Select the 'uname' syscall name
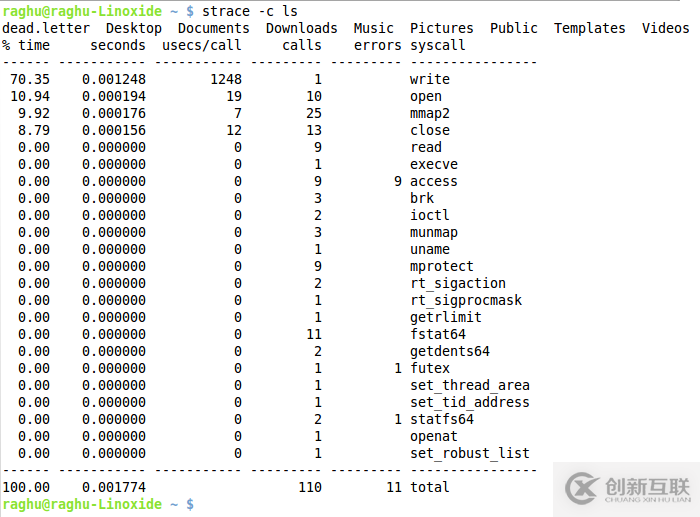700x517 pixels. click(x=430, y=249)
